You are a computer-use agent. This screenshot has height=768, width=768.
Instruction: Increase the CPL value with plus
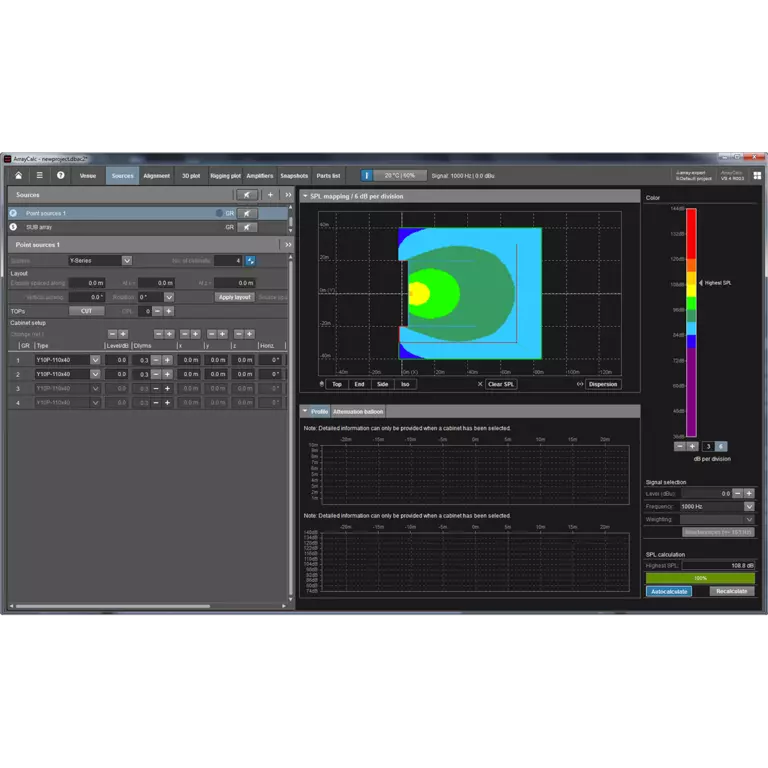coord(168,311)
